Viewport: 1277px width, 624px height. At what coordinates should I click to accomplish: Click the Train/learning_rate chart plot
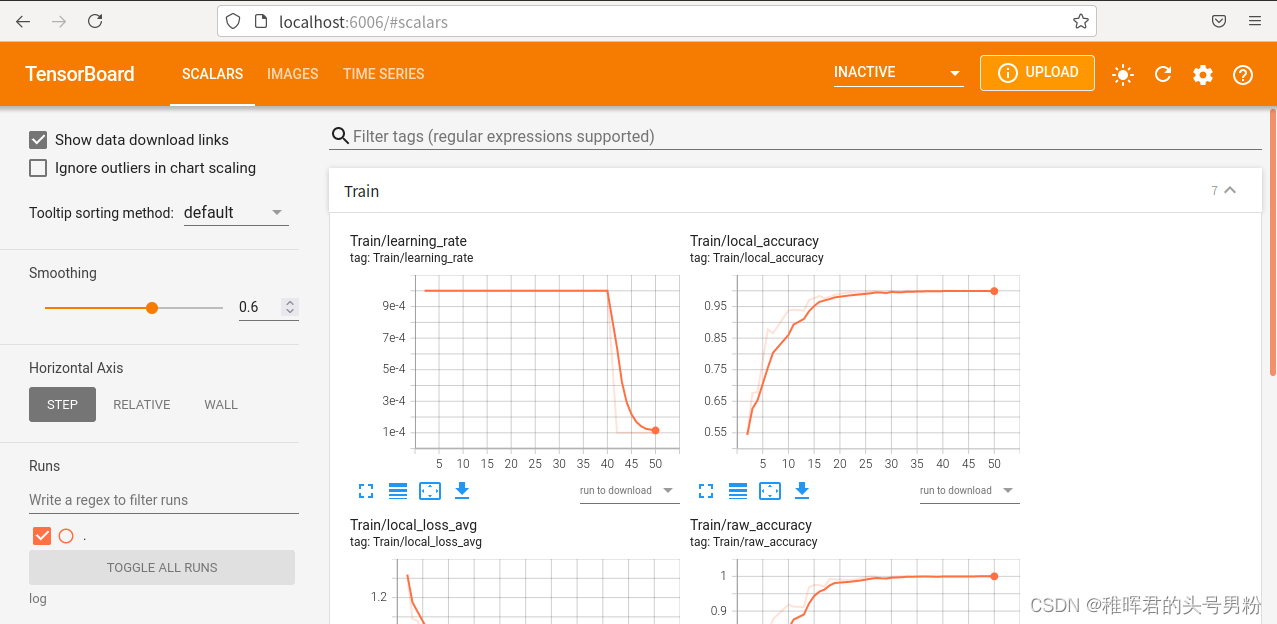[x=546, y=362]
